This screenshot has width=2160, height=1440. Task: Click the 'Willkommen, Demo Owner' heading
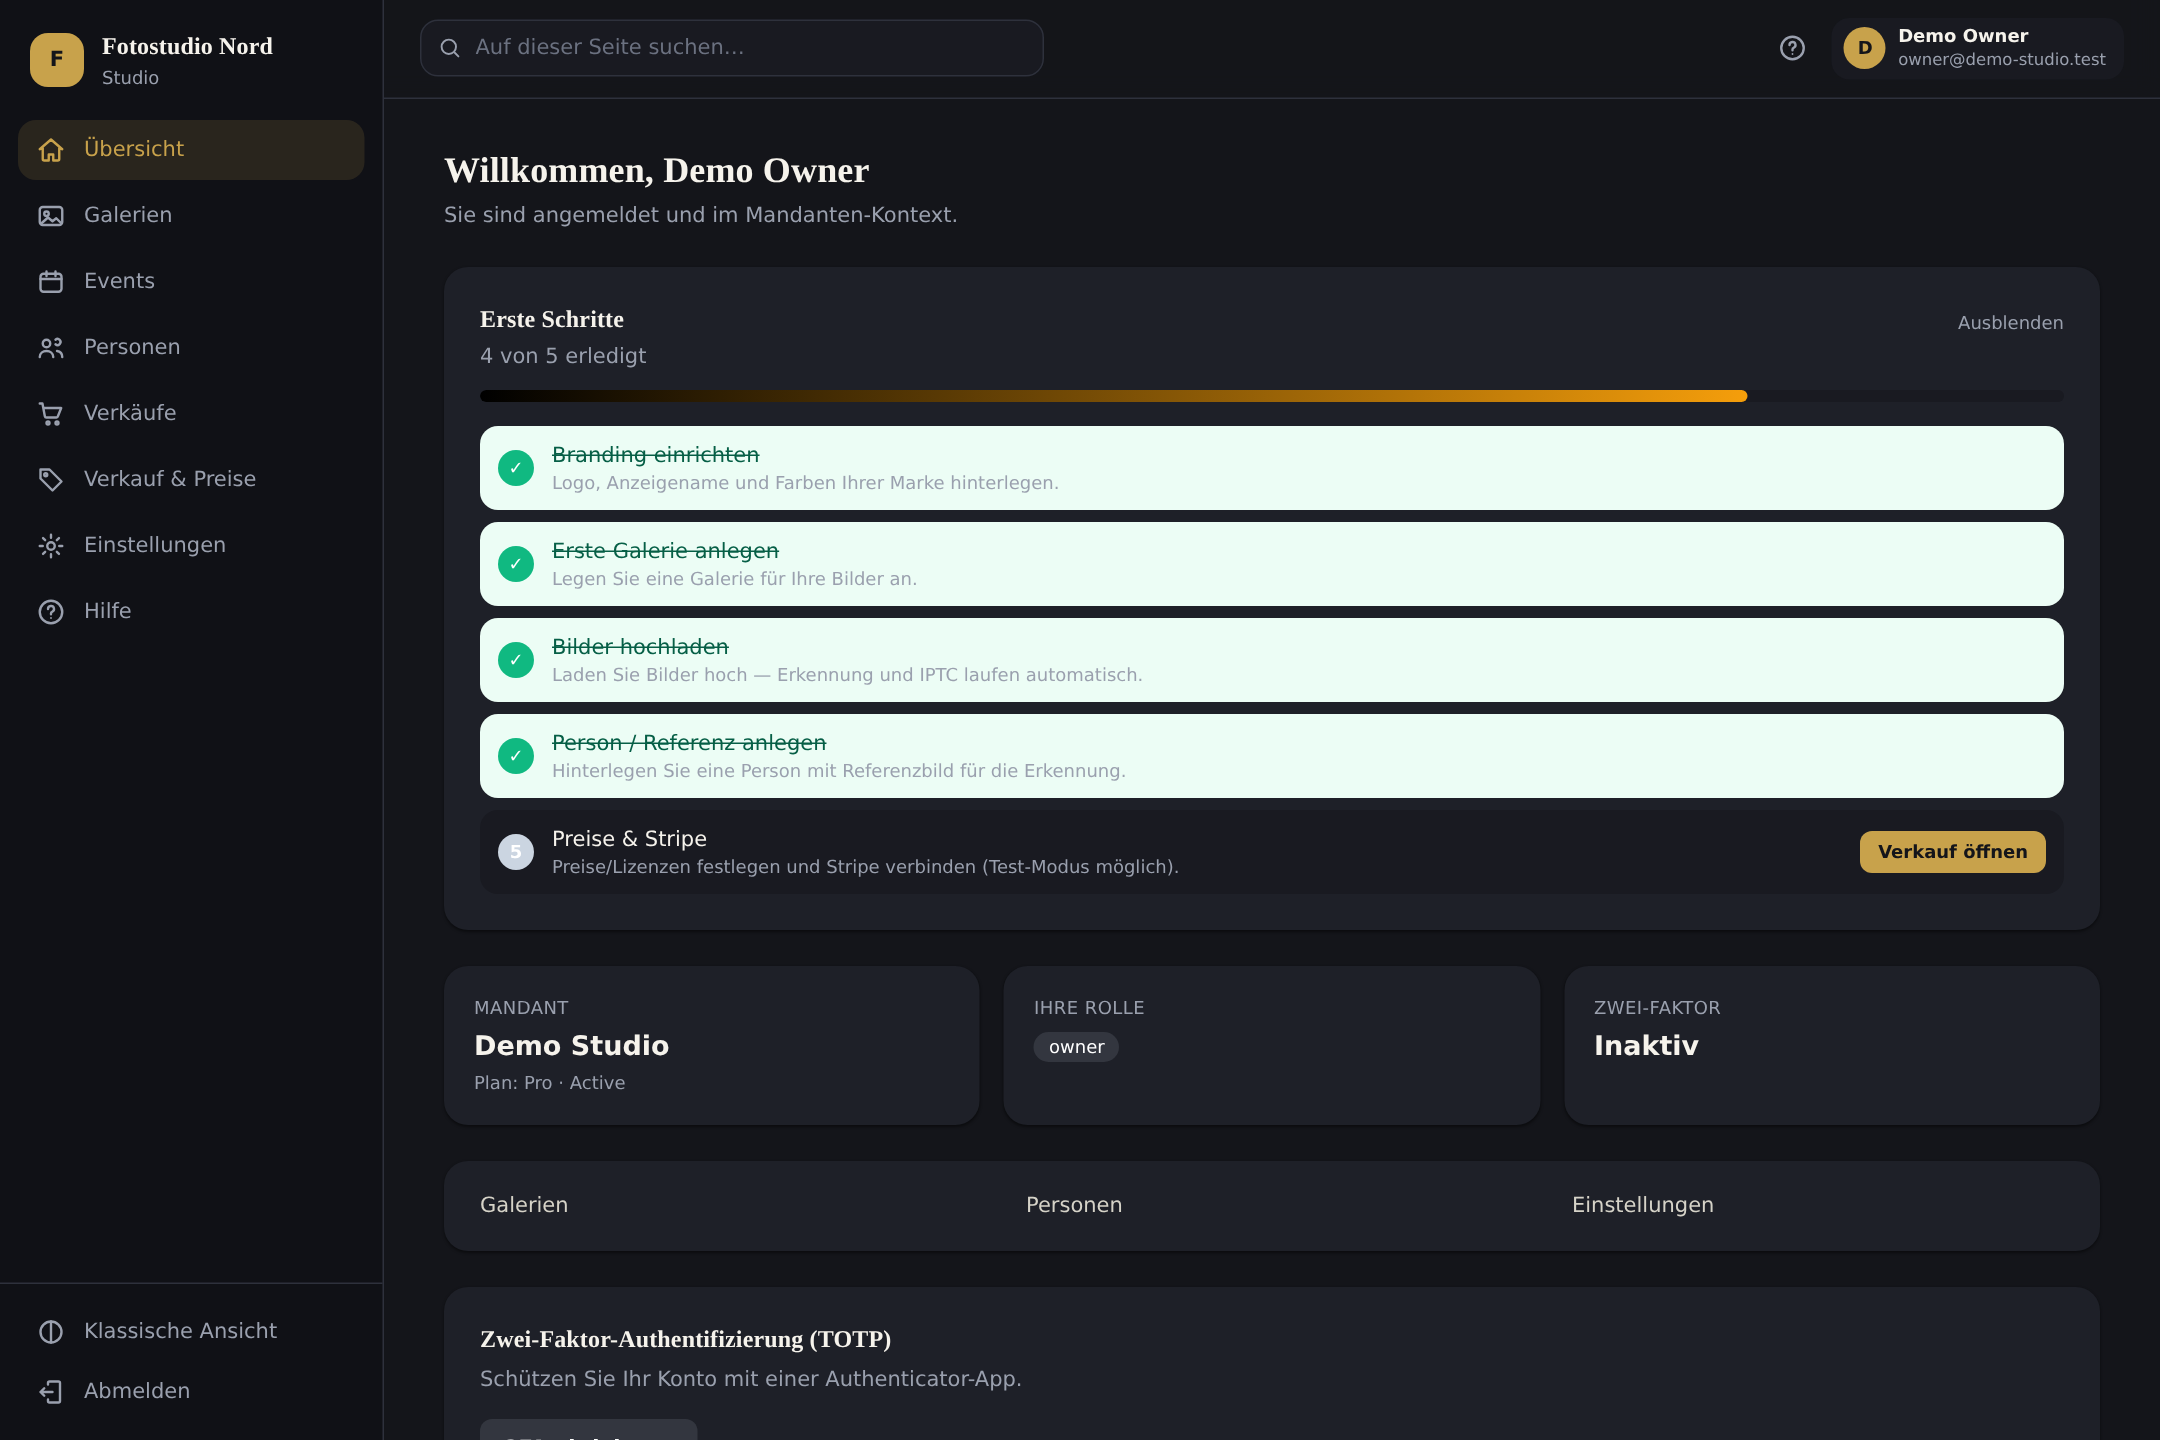[656, 171]
